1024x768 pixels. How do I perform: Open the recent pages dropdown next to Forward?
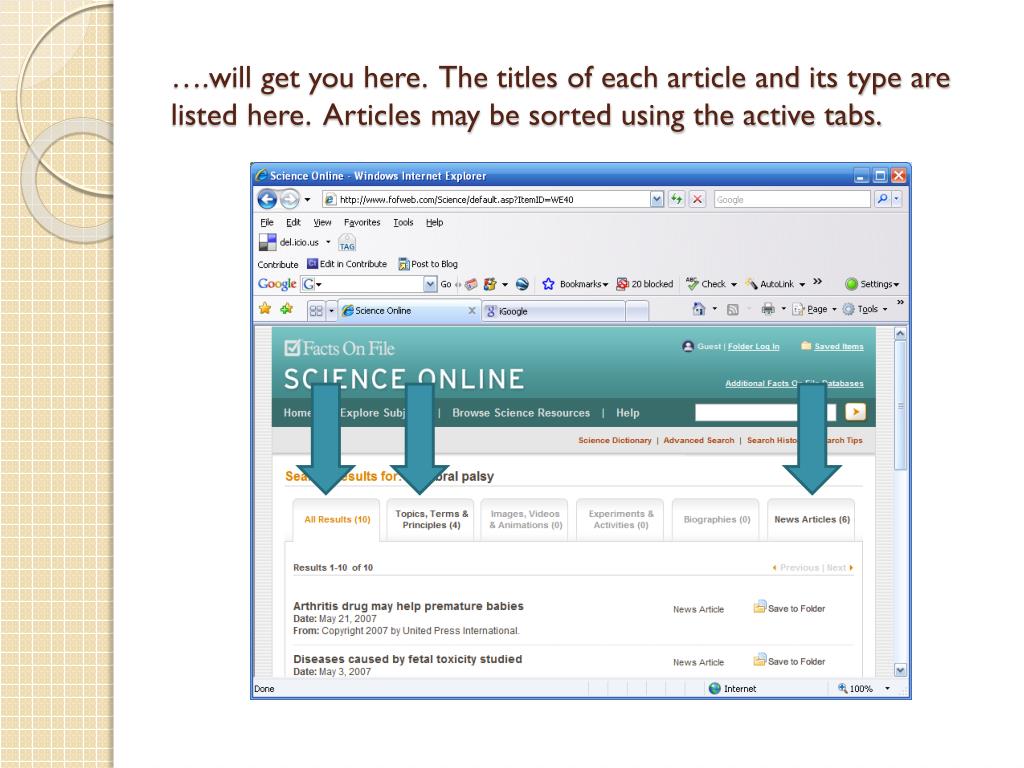point(307,200)
